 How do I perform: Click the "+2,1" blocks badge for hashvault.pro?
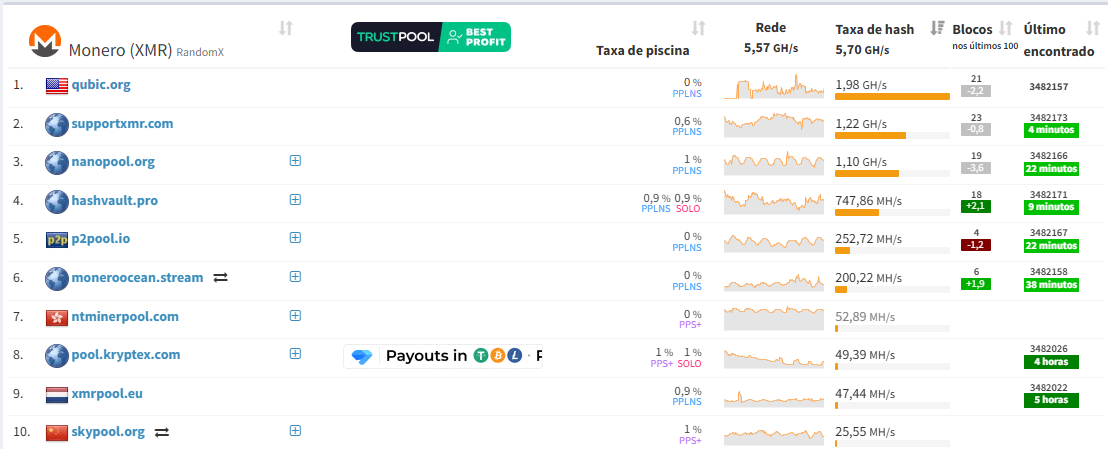click(976, 206)
